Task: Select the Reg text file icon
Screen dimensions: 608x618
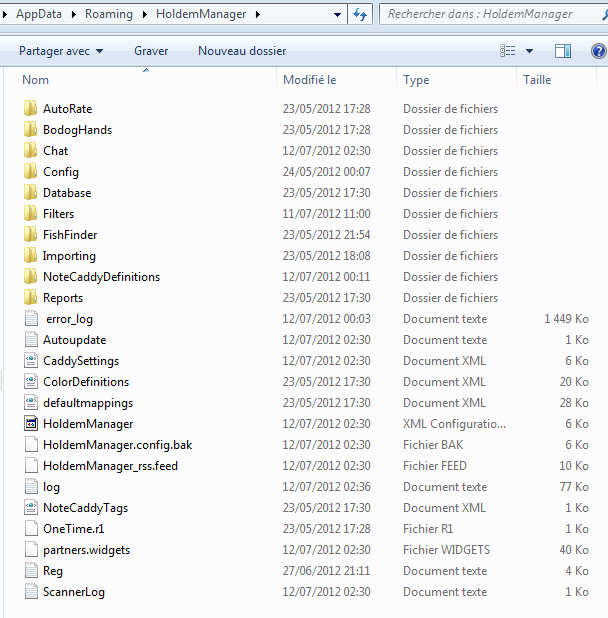Action: [x=31, y=570]
